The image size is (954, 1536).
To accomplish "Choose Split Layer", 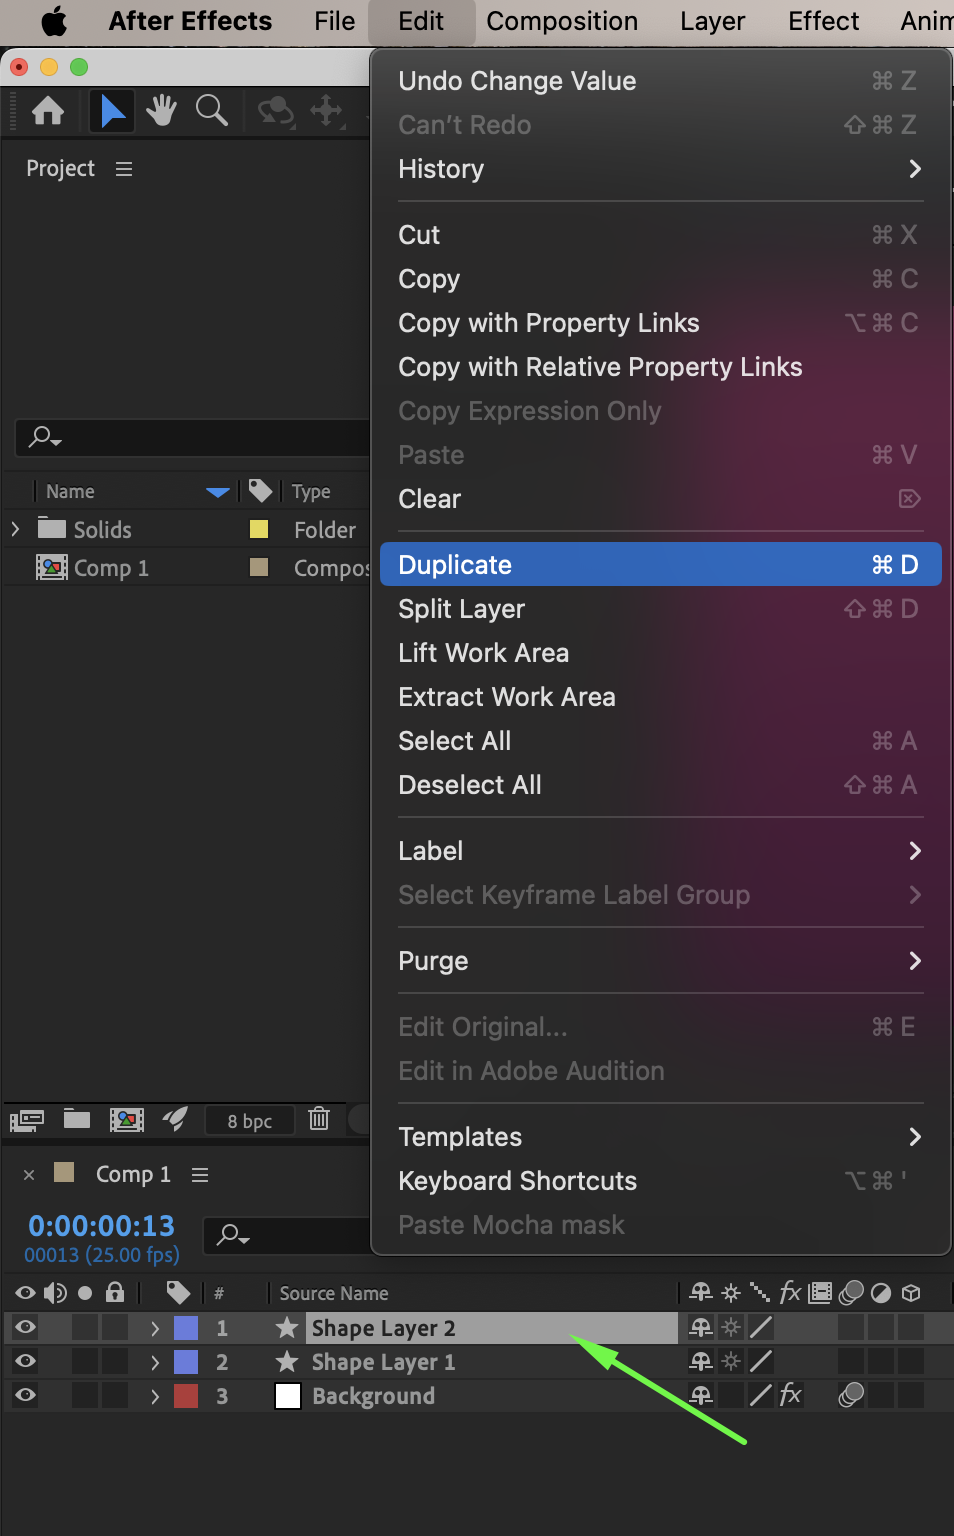I will (660, 609).
